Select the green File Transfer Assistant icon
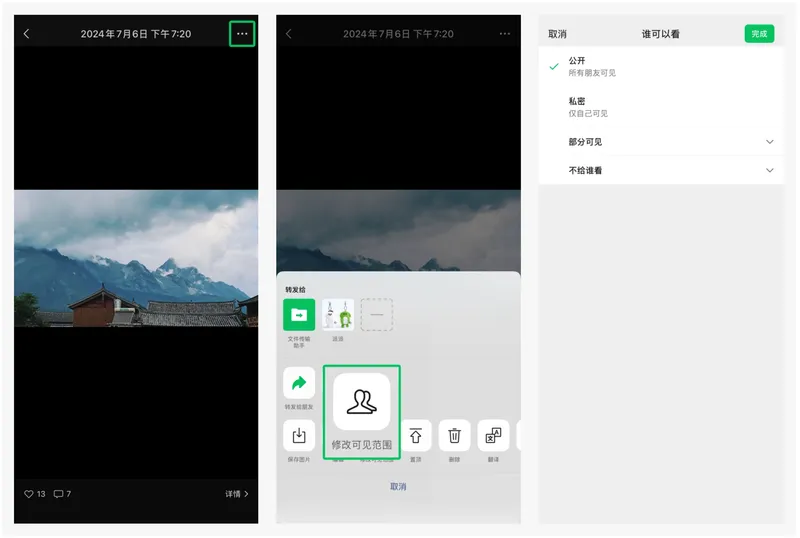Image resolution: width=800 pixels, height=538 pixels. coord(299,315)
